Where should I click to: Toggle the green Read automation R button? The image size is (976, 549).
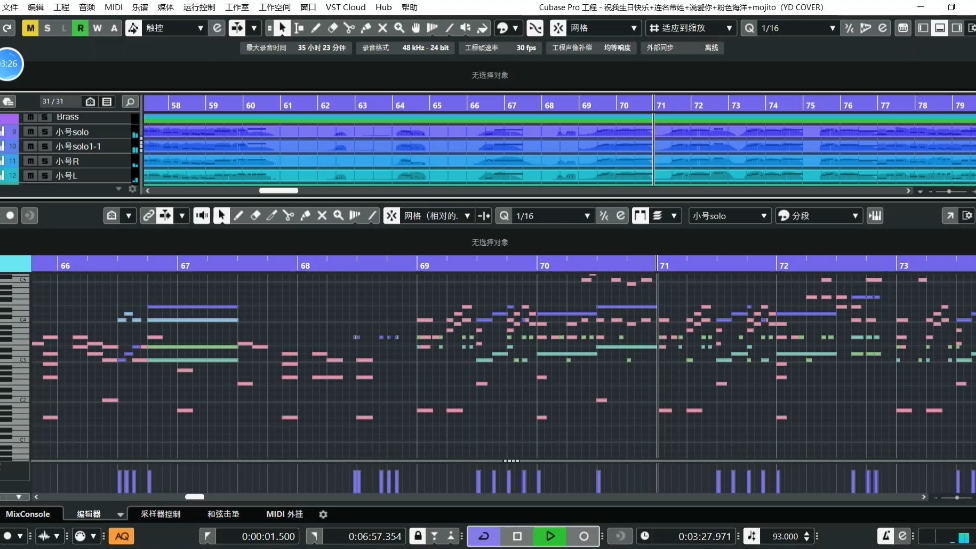coord(80,28)
